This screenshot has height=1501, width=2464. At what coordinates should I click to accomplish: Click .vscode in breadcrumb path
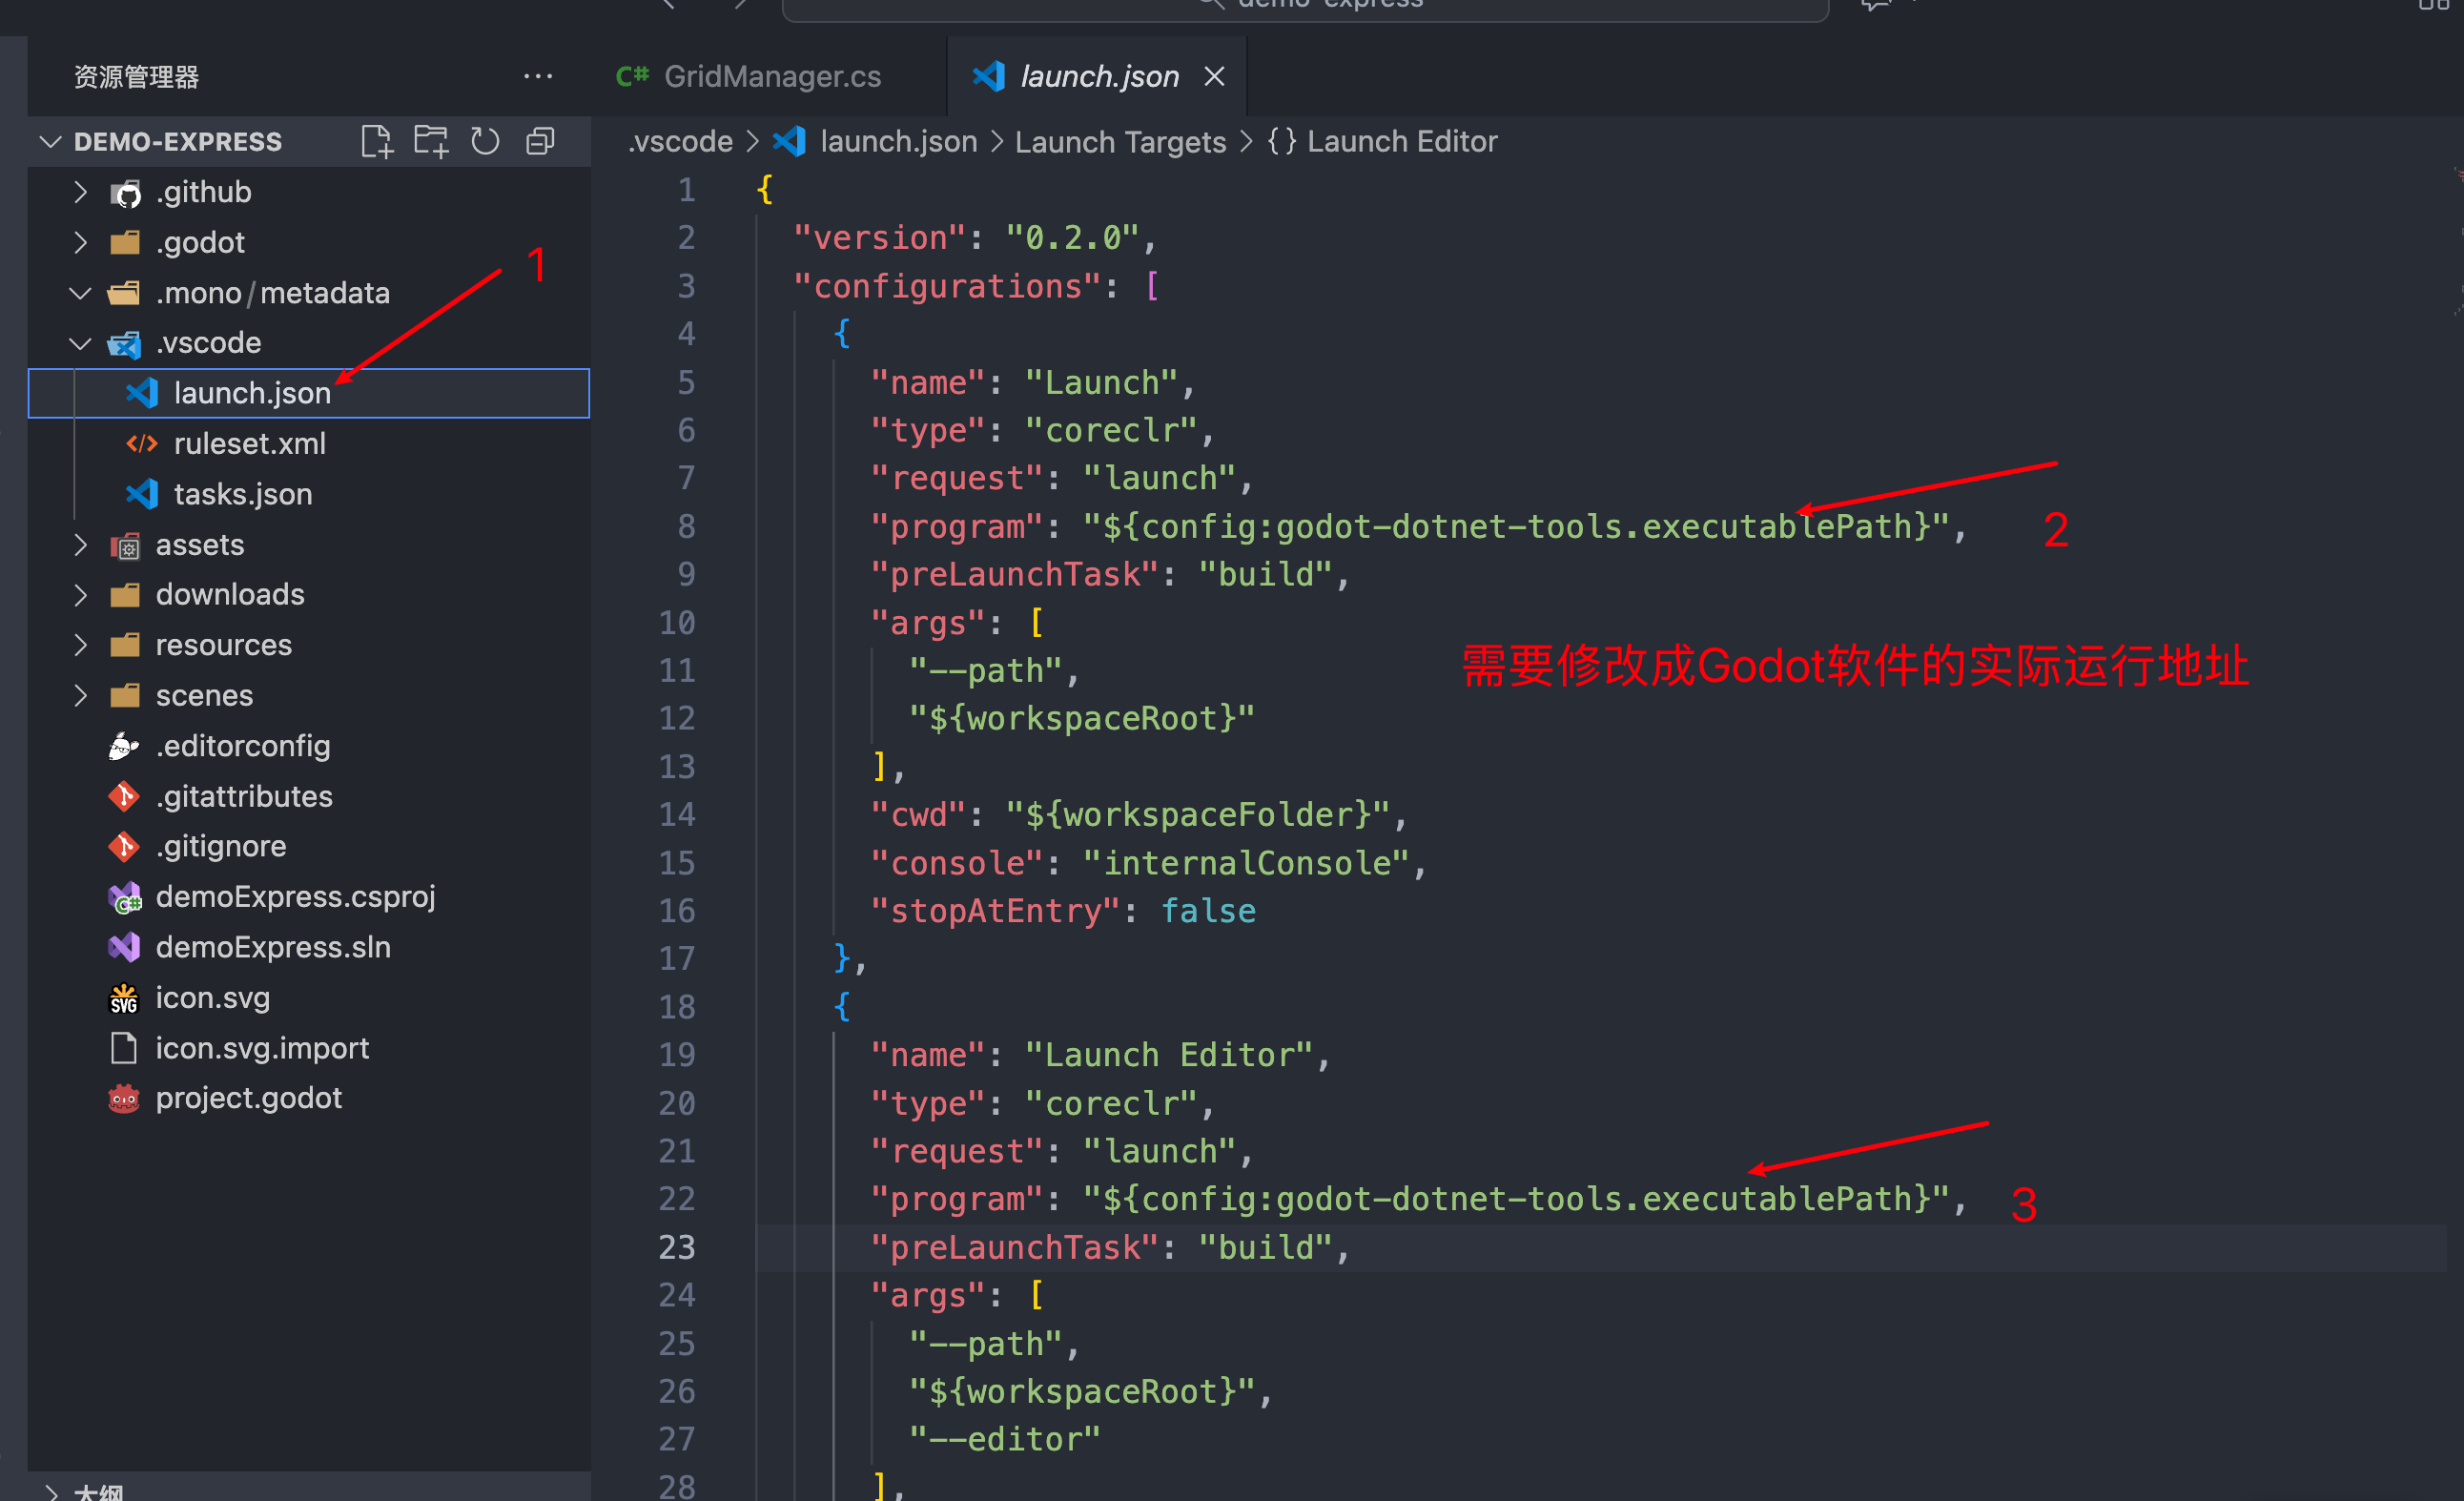coord(680,142)
